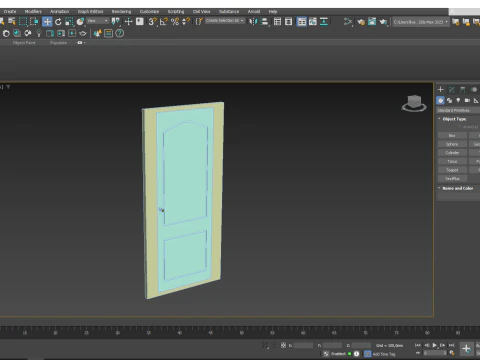Toggle Spinner Snap
The height and width of the screenshot is (360, 480).
pyautogui.click(x=186, y=22)
